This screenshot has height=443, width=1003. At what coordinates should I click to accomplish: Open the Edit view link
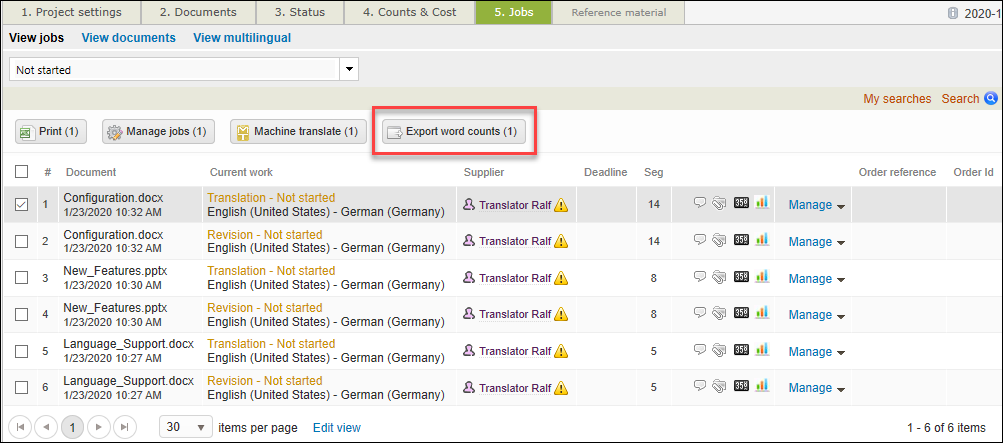(336, 427)
